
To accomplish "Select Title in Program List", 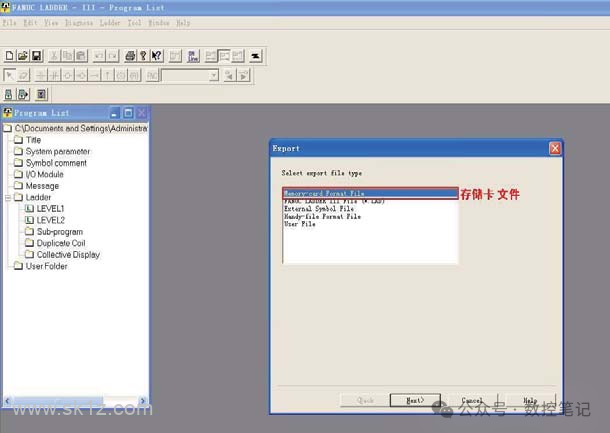I will 33,140.
